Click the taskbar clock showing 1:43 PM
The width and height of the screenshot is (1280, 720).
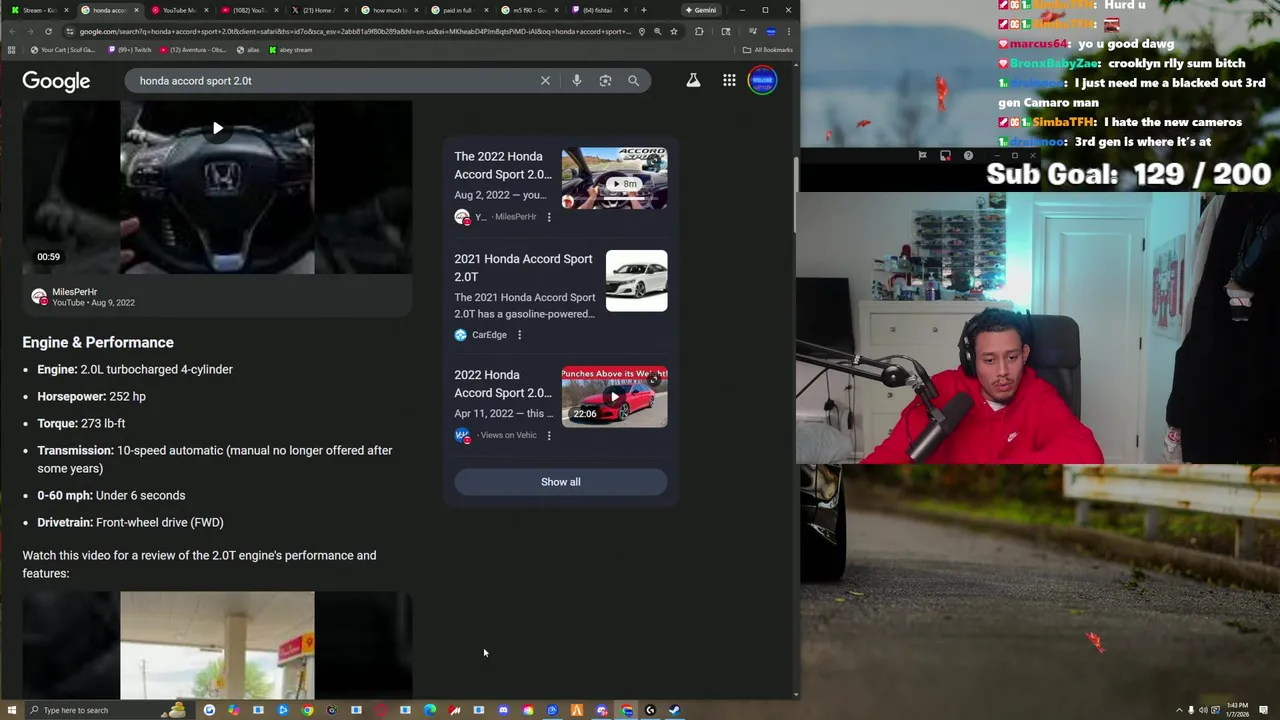tap(1237, 710)
